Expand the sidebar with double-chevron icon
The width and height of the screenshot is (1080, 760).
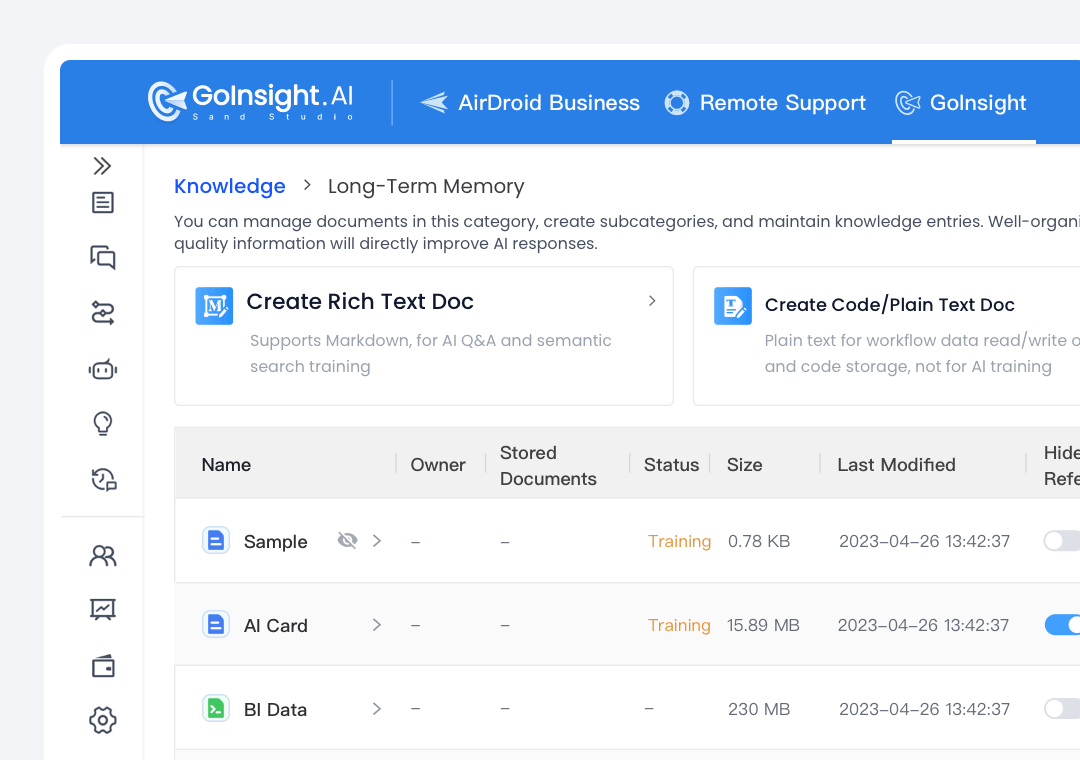(x=102, y=166)
